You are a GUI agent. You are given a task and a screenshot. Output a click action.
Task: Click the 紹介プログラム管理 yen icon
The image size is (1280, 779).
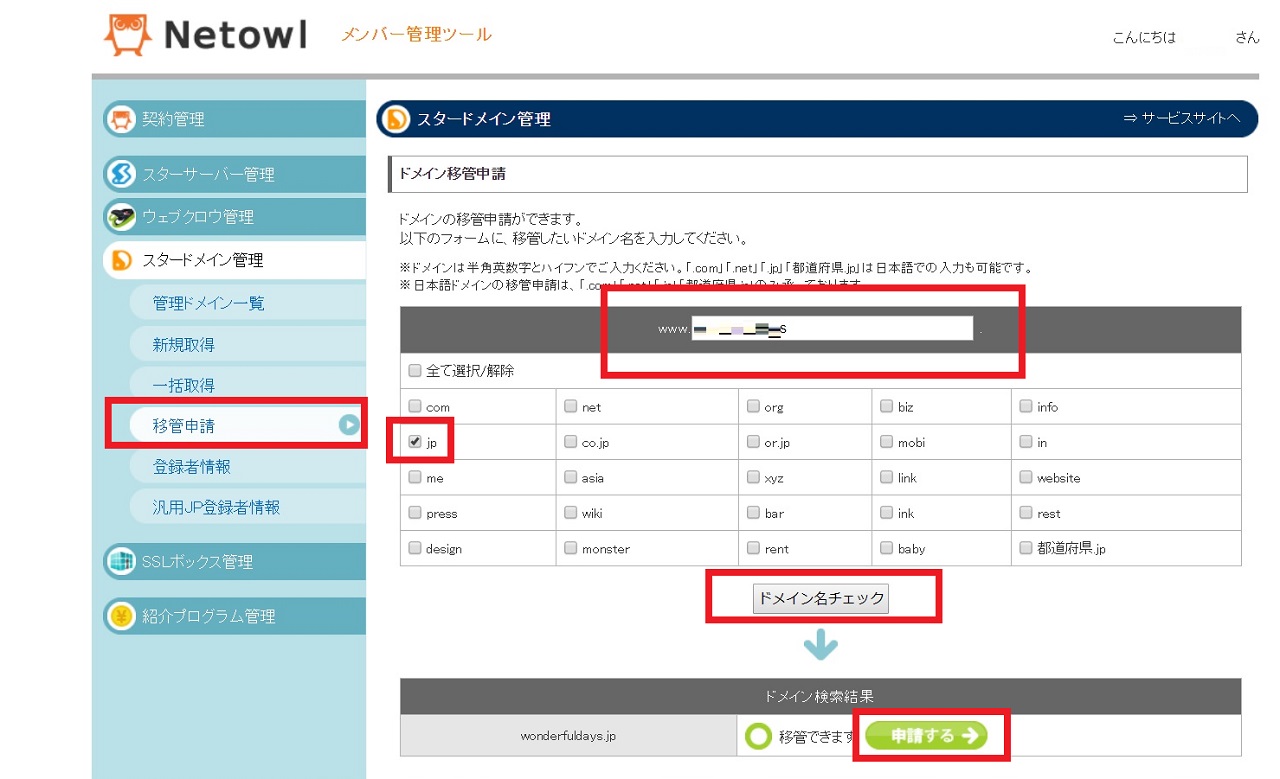(121, 616)
